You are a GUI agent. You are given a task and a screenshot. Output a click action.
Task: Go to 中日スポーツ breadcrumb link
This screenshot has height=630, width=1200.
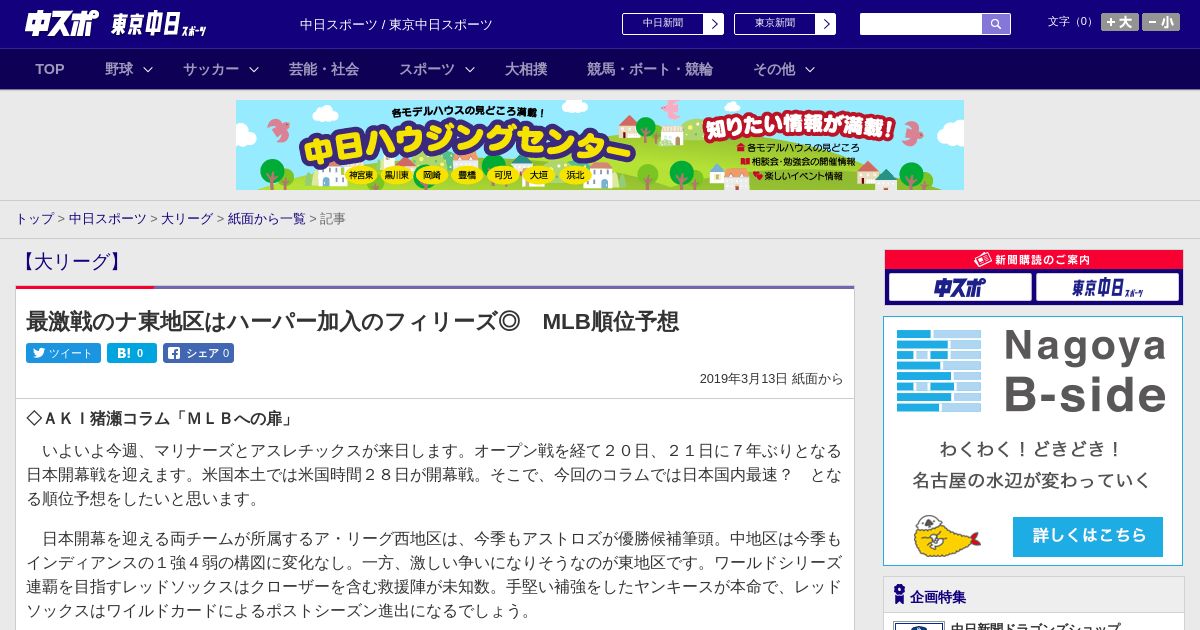(x=108, y=218)
